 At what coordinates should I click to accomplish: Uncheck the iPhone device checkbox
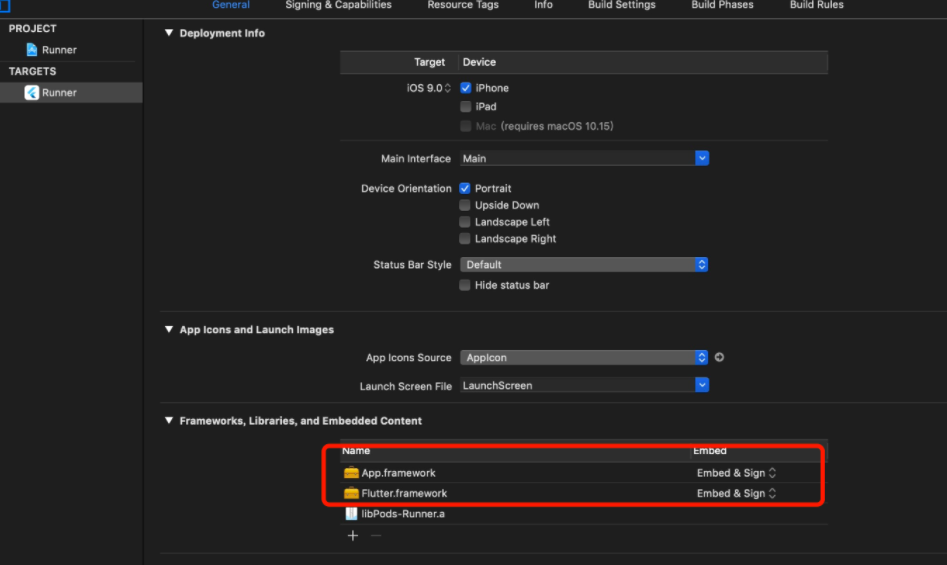[x=466, y=88]
